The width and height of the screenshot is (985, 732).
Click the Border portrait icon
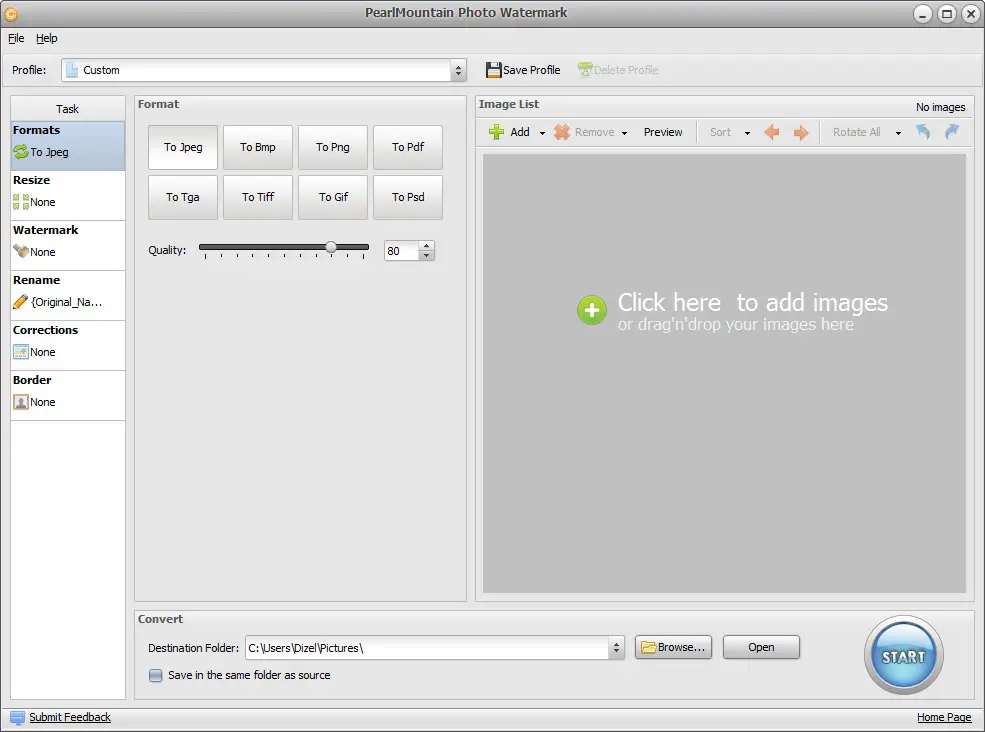point(21,402)
